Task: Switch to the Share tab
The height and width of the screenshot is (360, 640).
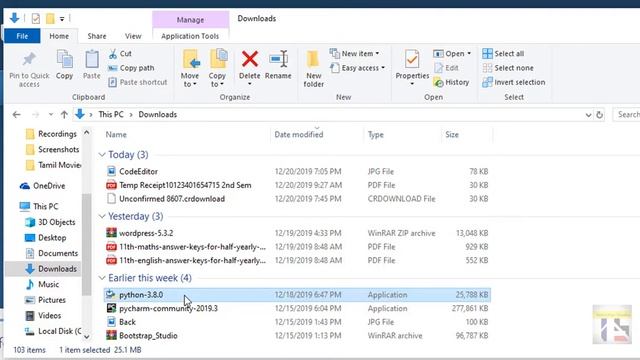Action: click(x=97, y=36)
